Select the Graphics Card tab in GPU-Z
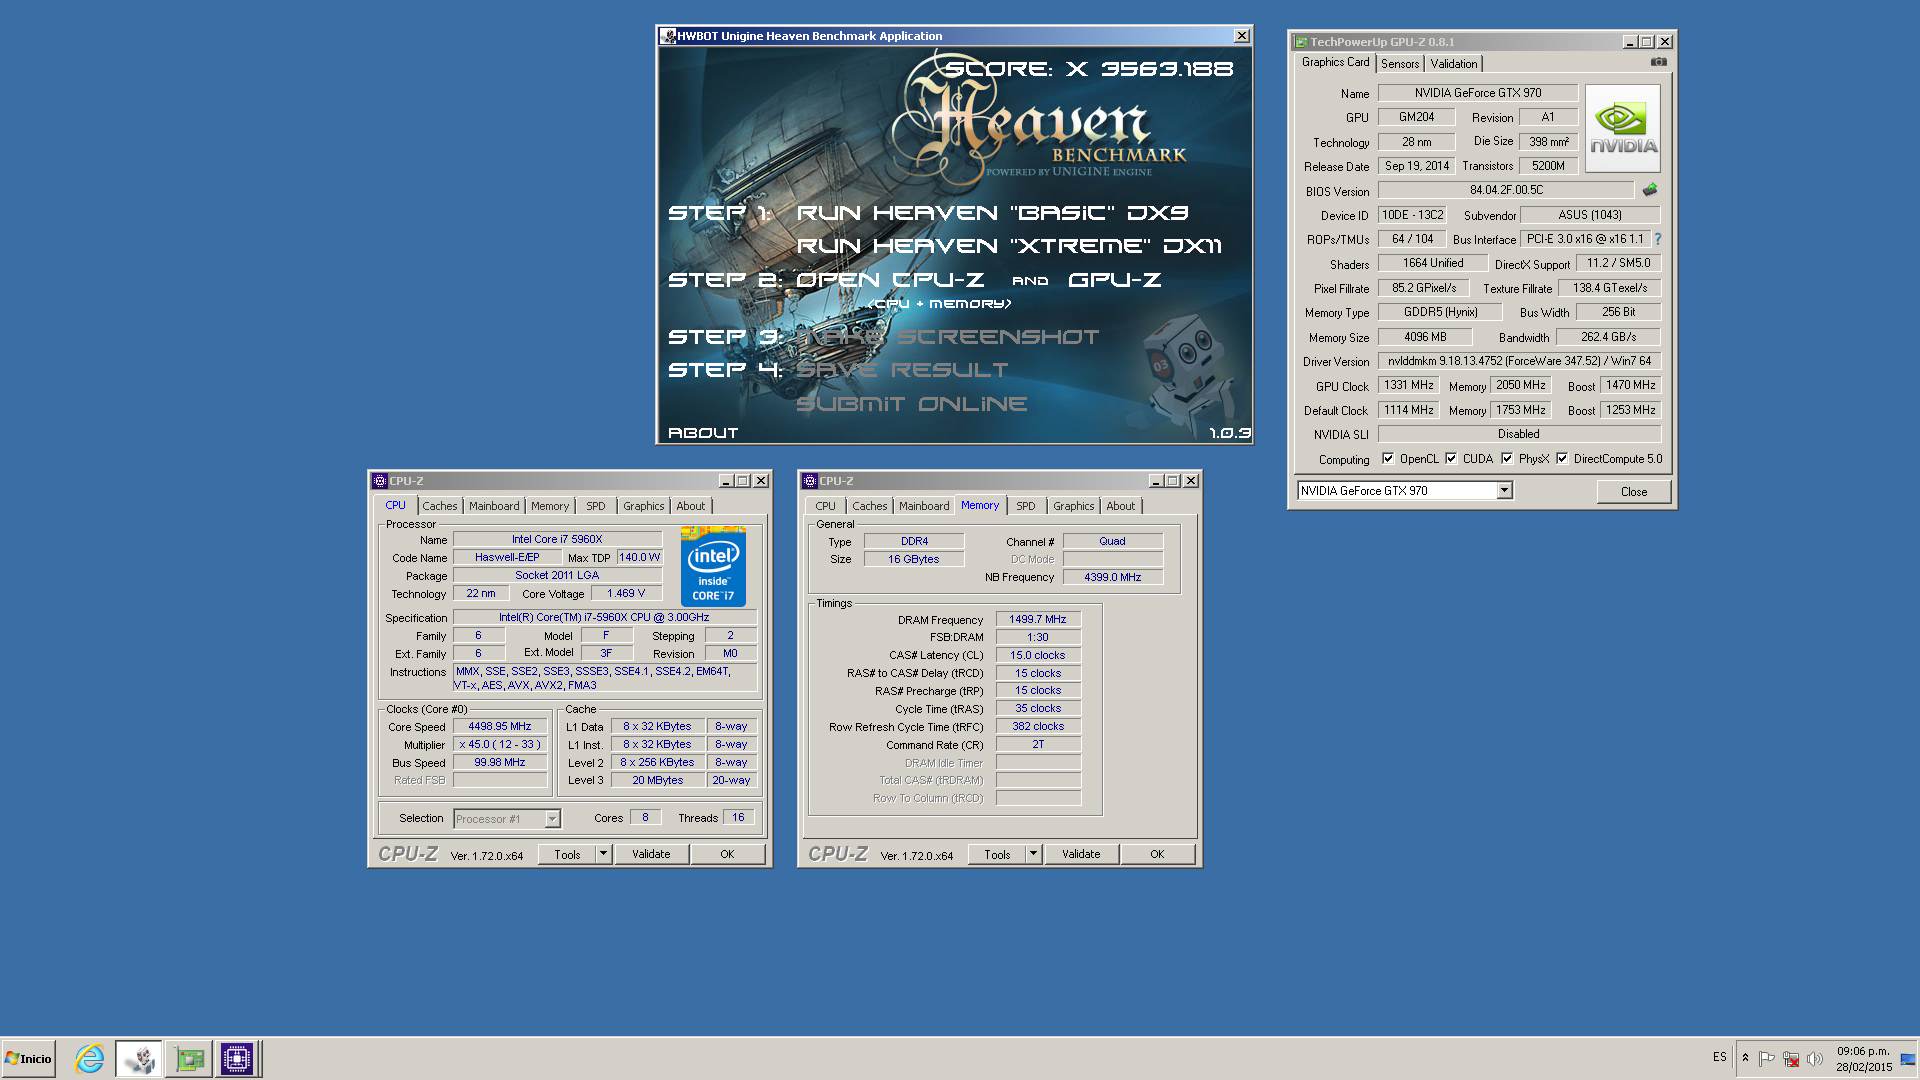Image resolution: width=1920 pixels, height=1080 pixels. coord(1335,62)
